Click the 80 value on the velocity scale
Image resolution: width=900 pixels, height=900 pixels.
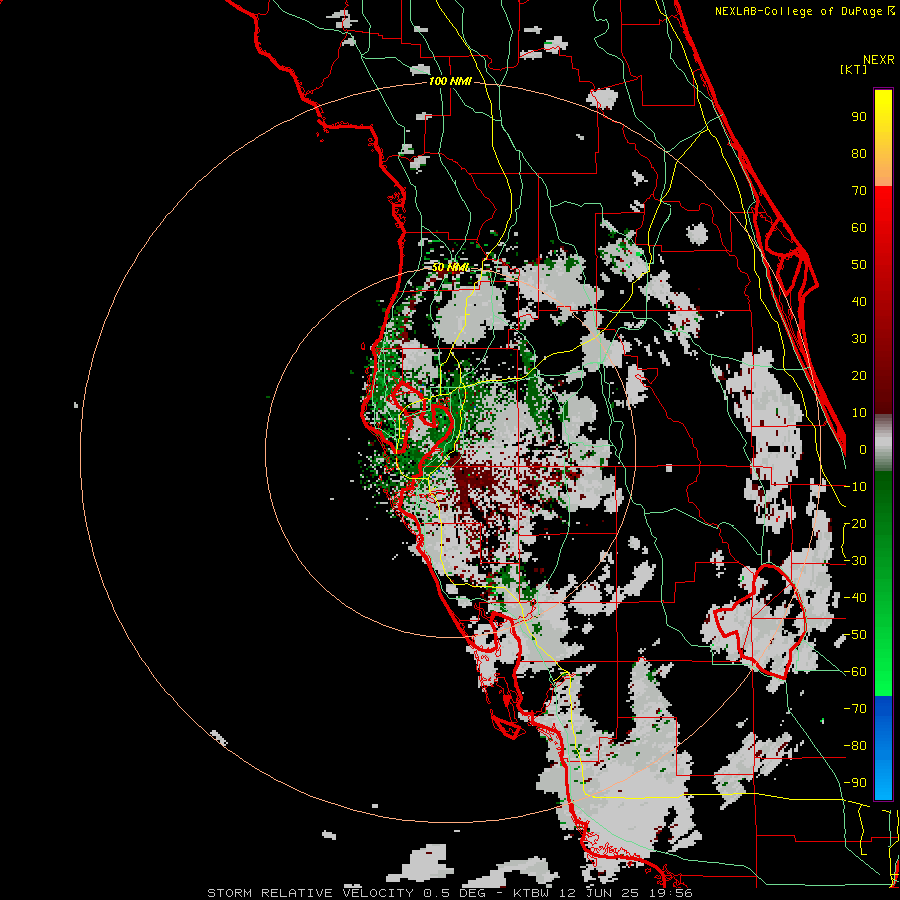pos(859,153)
